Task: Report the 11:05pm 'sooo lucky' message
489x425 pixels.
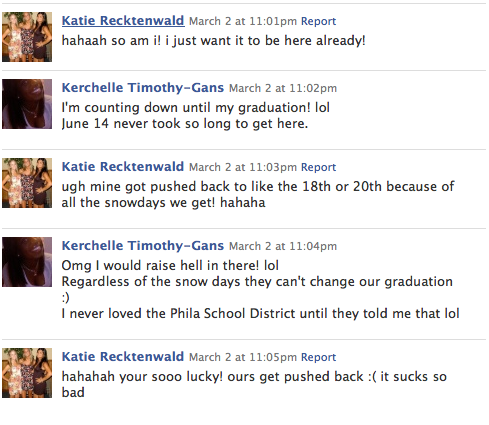Action: [x=318, y=357]
